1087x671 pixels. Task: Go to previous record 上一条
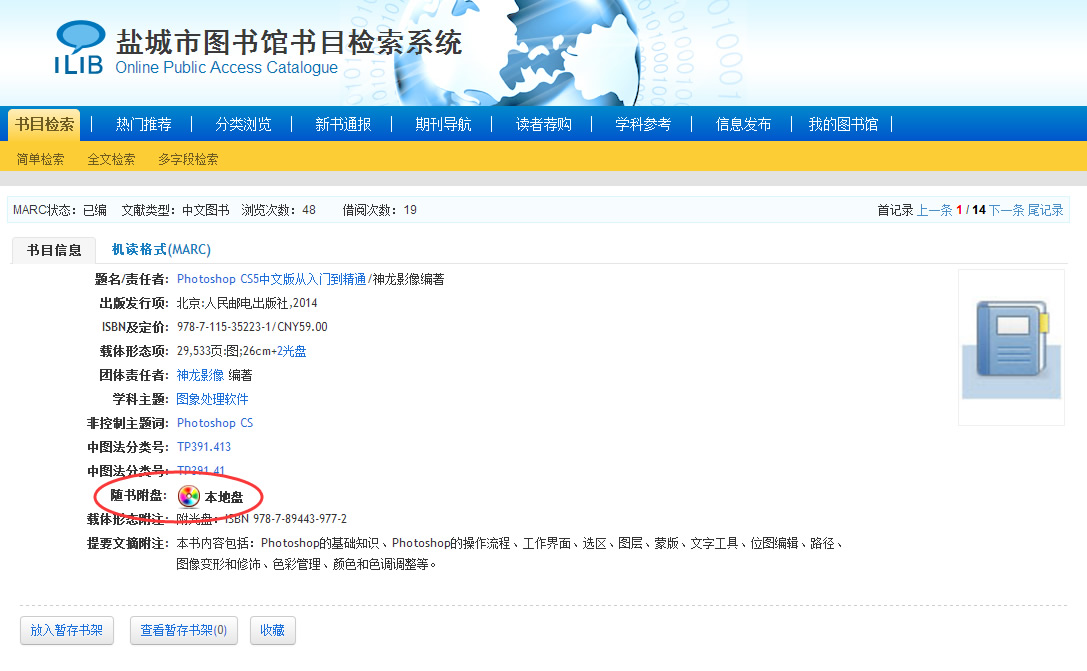click(934, 210)
